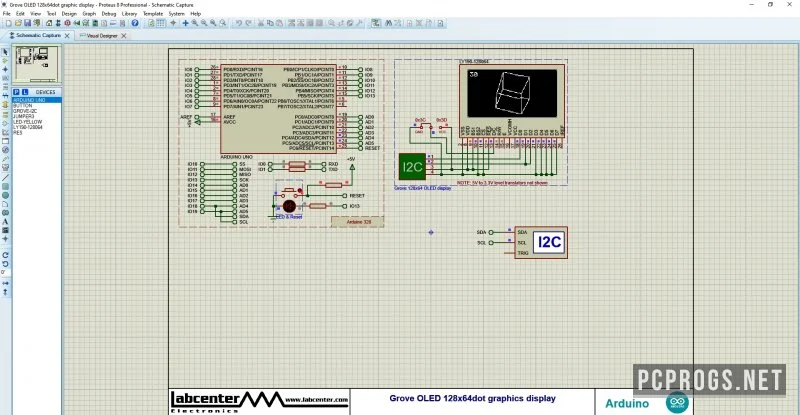Open the Terminals mode tool
The width and height of the screenshot is (800, 415).
[5, 114]
